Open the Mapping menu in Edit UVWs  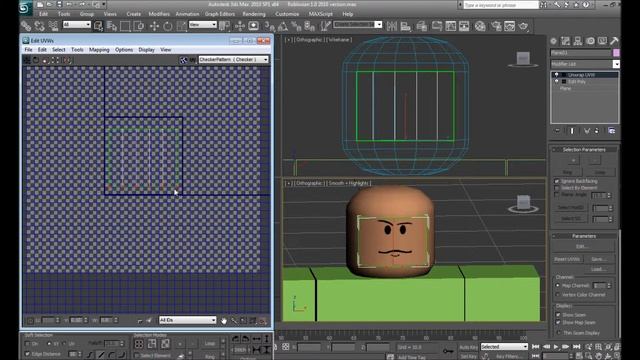pyautogui.click(x=99, y=50)
